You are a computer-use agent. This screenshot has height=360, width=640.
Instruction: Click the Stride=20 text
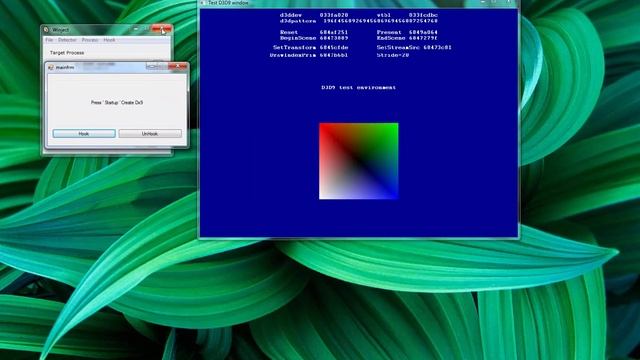click(393, 55)
